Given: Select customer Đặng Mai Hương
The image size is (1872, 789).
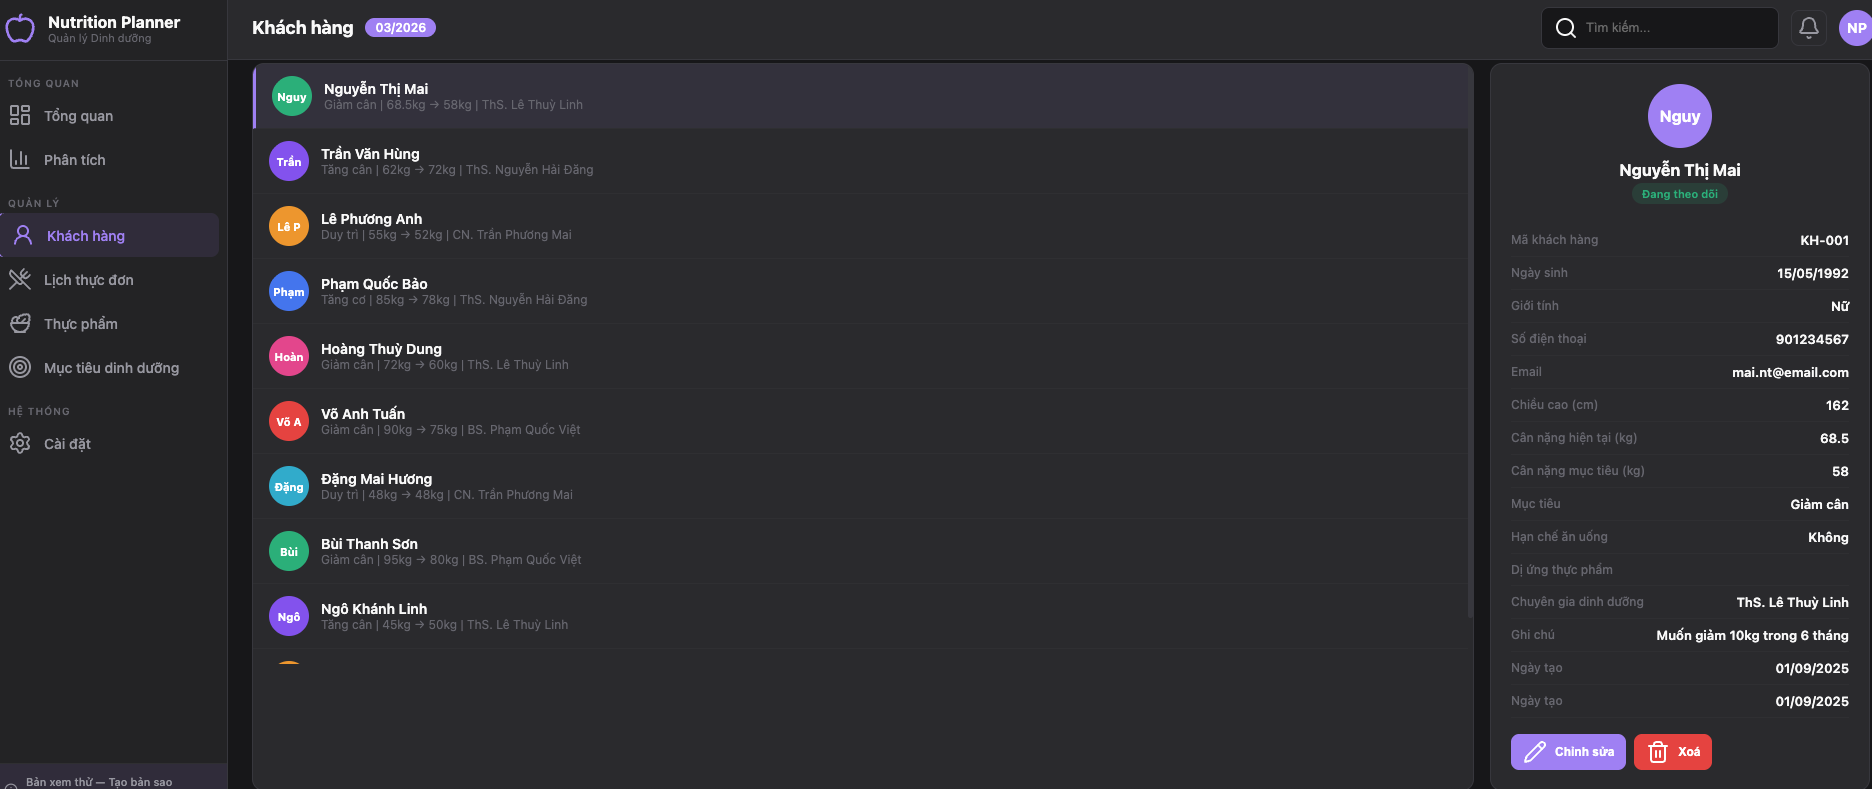Looking at the screenshot, I should coord(861,486).
